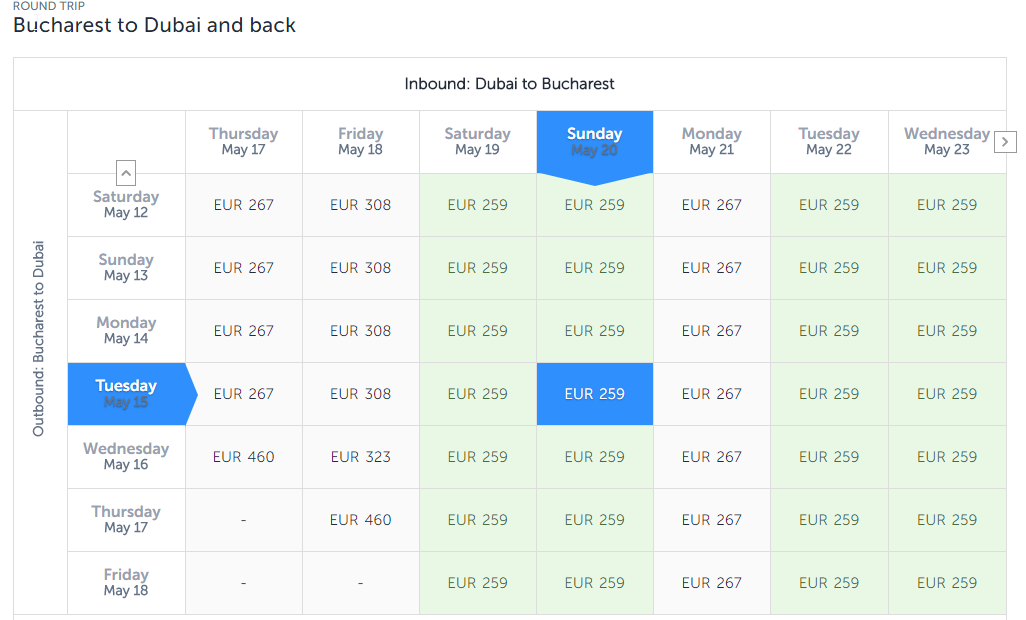Select the Saturday May 12 outbound row header
1026x620 pixels.
[126, 205]
